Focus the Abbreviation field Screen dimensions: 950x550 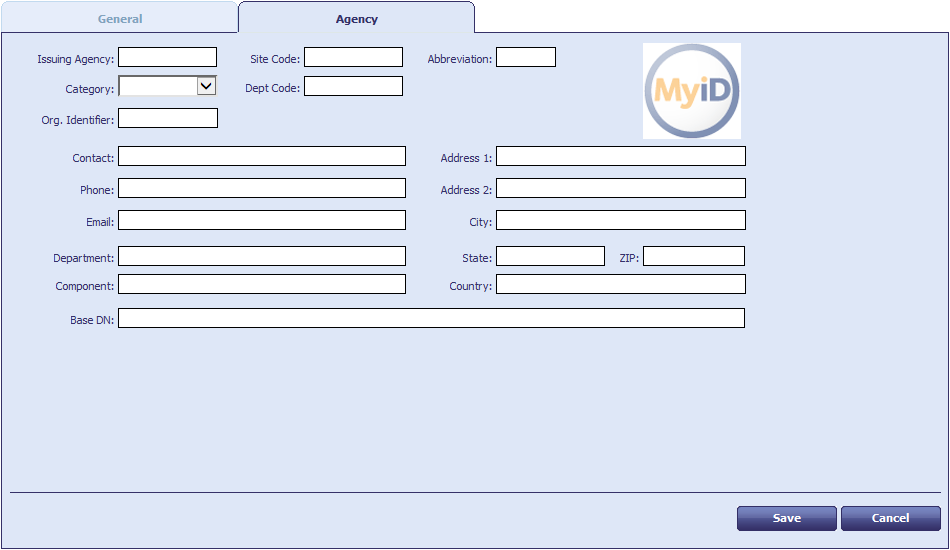pos(526,57)
